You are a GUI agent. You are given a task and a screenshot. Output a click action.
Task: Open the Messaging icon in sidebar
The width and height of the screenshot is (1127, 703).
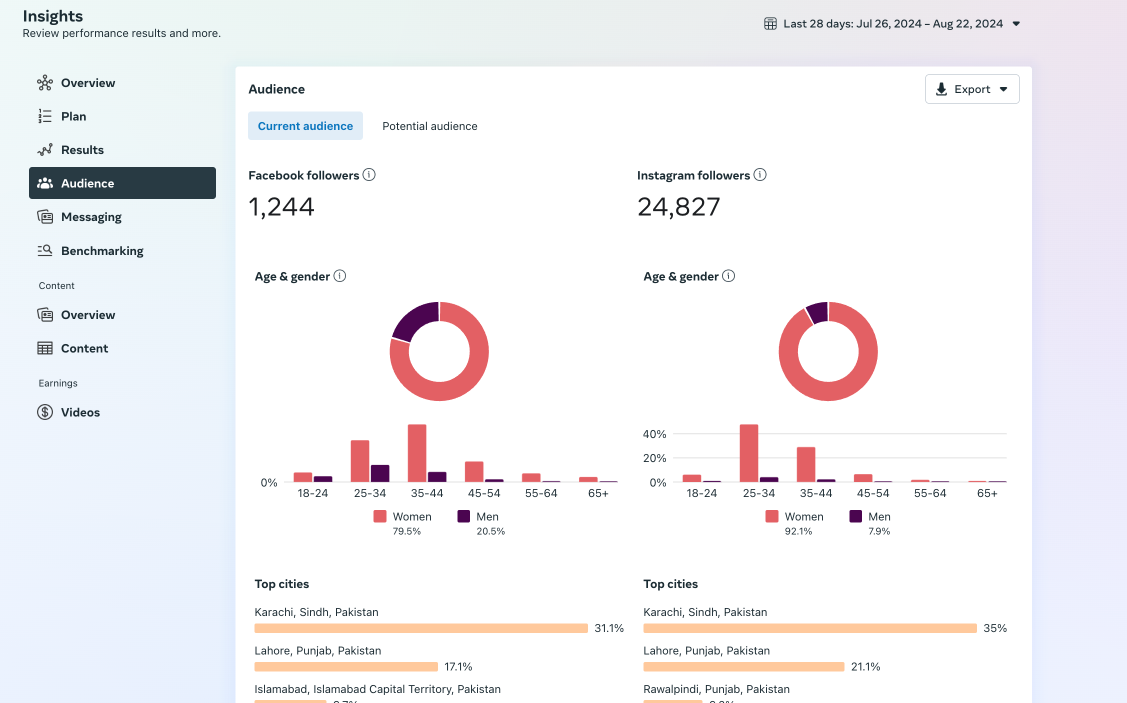44,216
